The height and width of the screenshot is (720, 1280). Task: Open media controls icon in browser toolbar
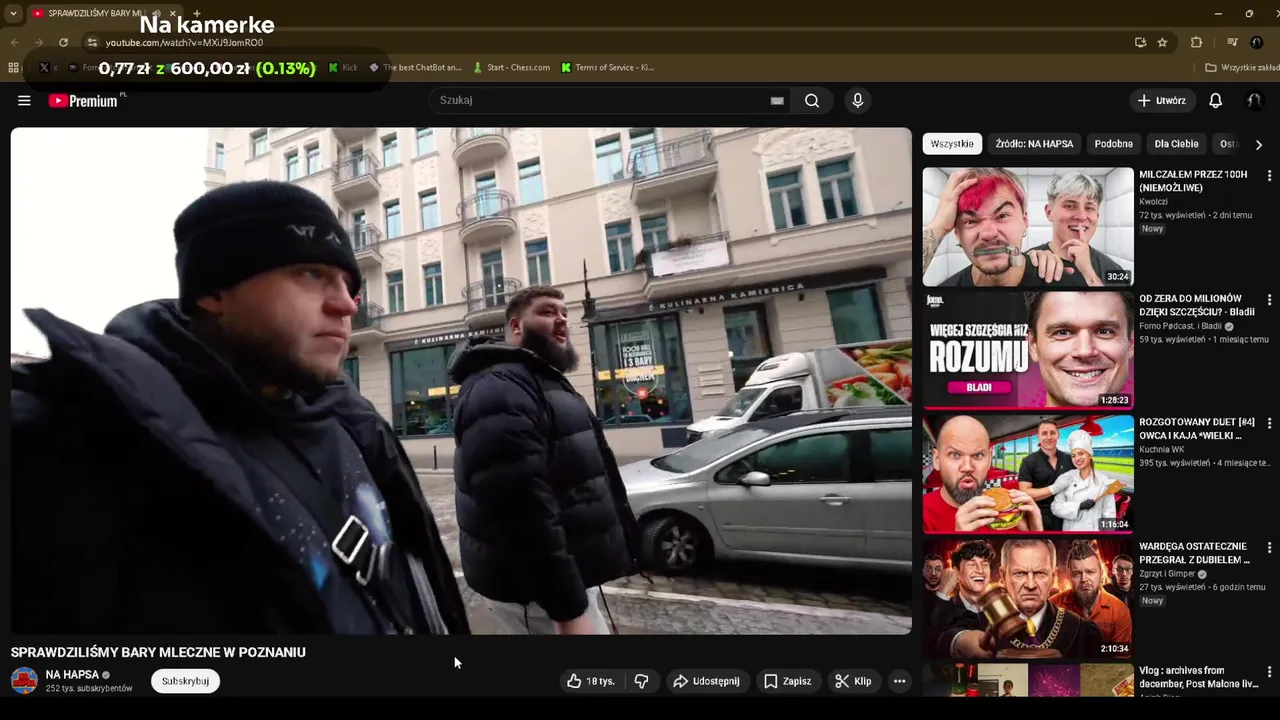tap(1232, 42)
